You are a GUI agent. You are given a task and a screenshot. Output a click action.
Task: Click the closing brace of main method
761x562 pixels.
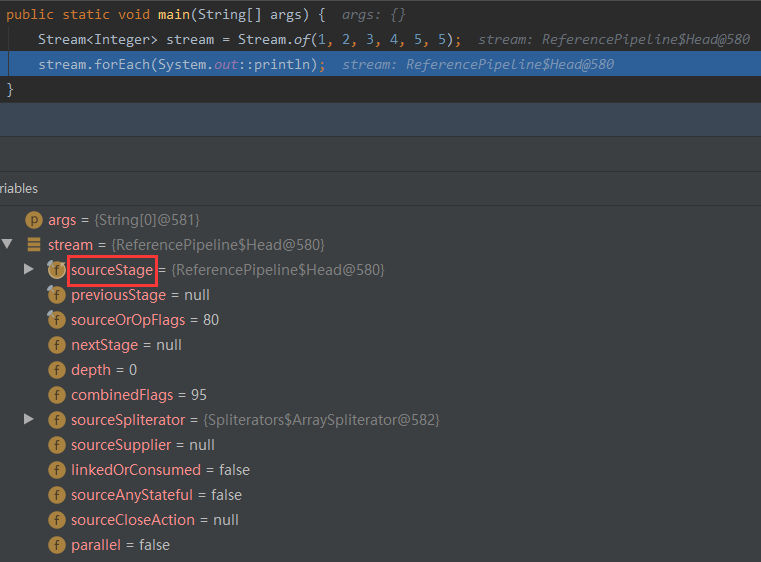click(10, 89)
